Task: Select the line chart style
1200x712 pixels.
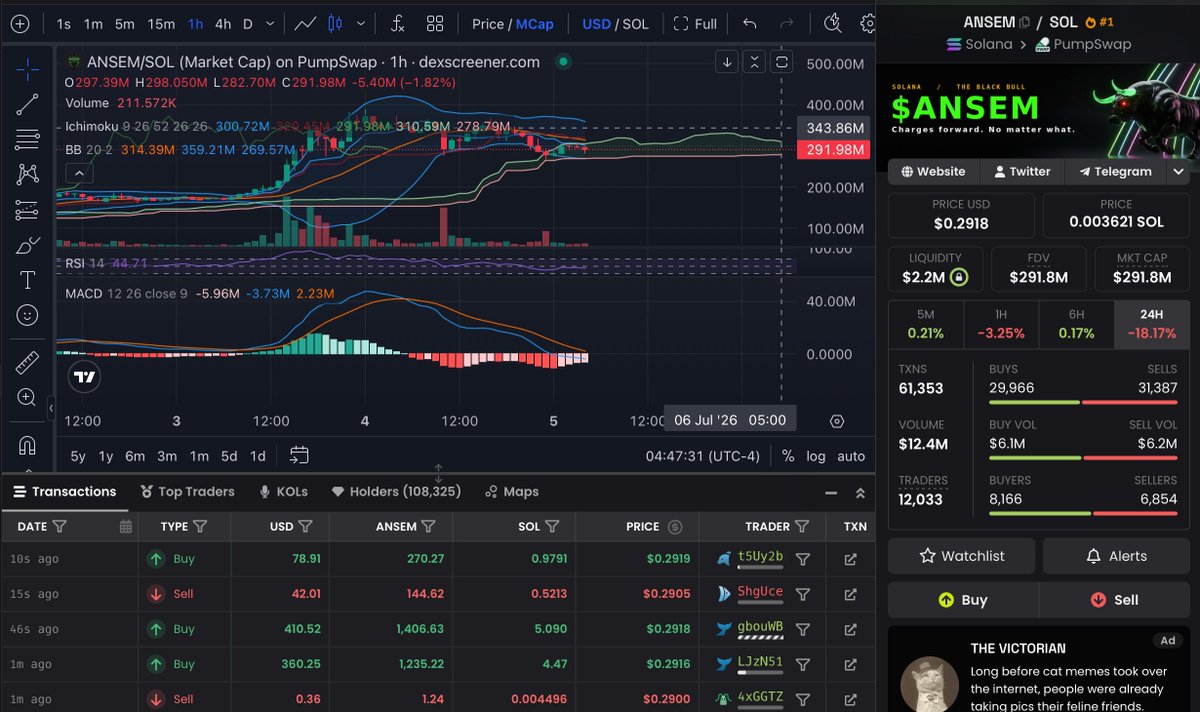Action: 306,23
